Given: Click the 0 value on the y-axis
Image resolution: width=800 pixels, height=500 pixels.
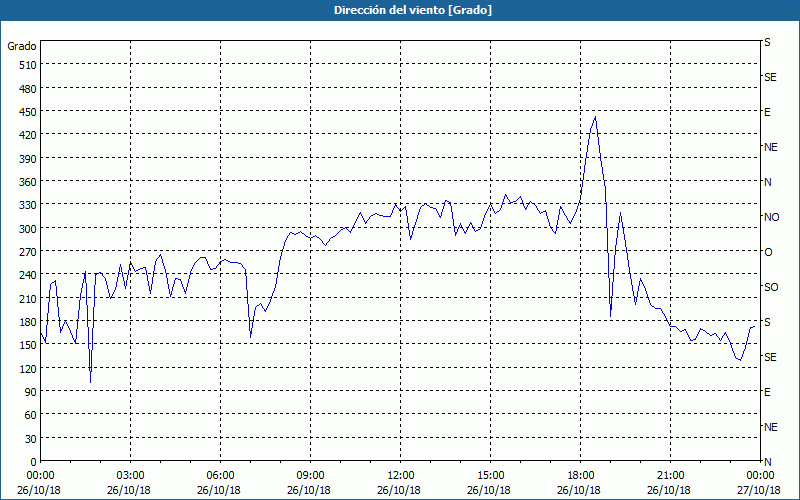Looking at the screenshot, I should [34, 462].
